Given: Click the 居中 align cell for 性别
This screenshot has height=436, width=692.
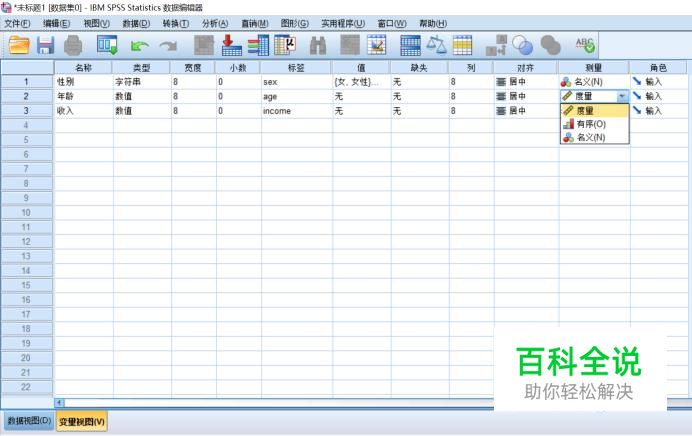Looking at the screenshot, I should pyautogui.click(x=526, y=82).
